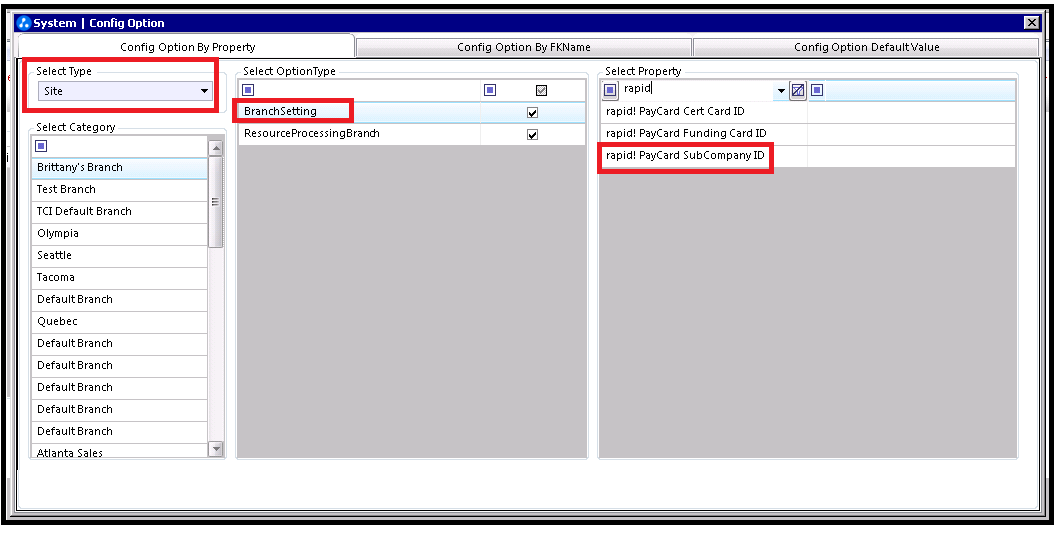Viewport: 1057px width, 533px height.
Task: Select the Test Branch category
Action: 119,189
